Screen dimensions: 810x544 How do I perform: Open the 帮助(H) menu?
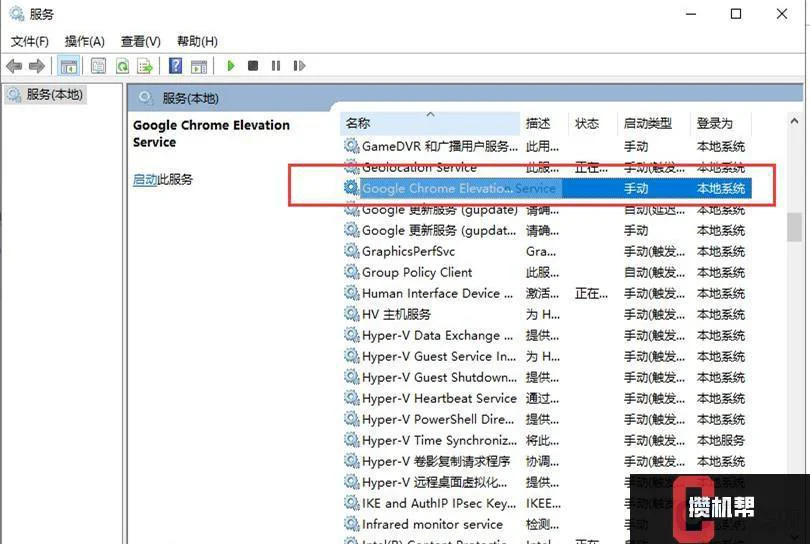tap(197, 41)
